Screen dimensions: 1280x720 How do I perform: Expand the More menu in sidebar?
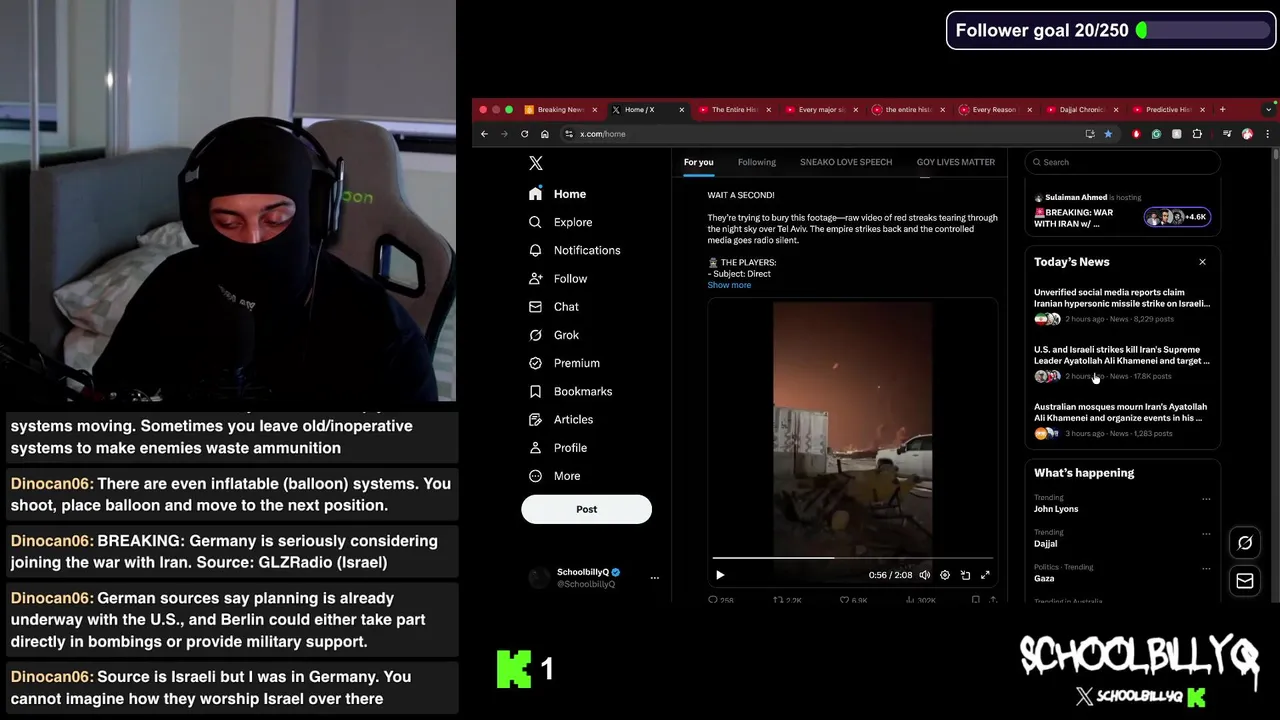point(554,476)
